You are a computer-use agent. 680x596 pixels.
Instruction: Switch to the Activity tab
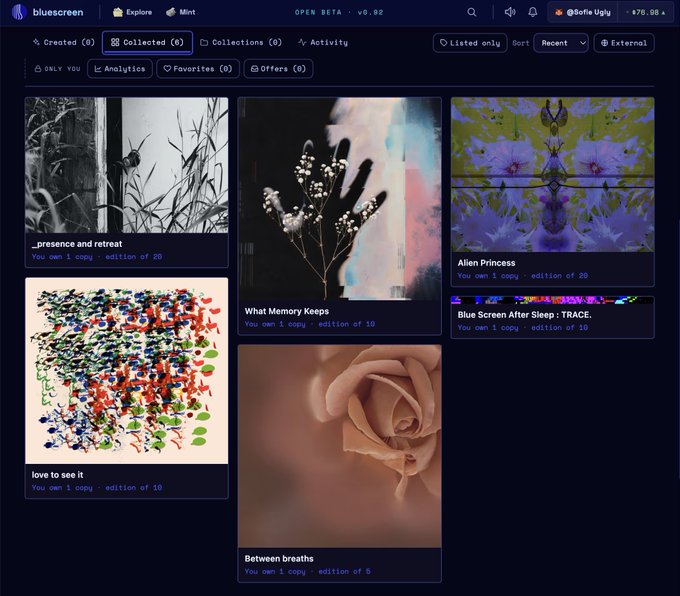pos(323,43)
